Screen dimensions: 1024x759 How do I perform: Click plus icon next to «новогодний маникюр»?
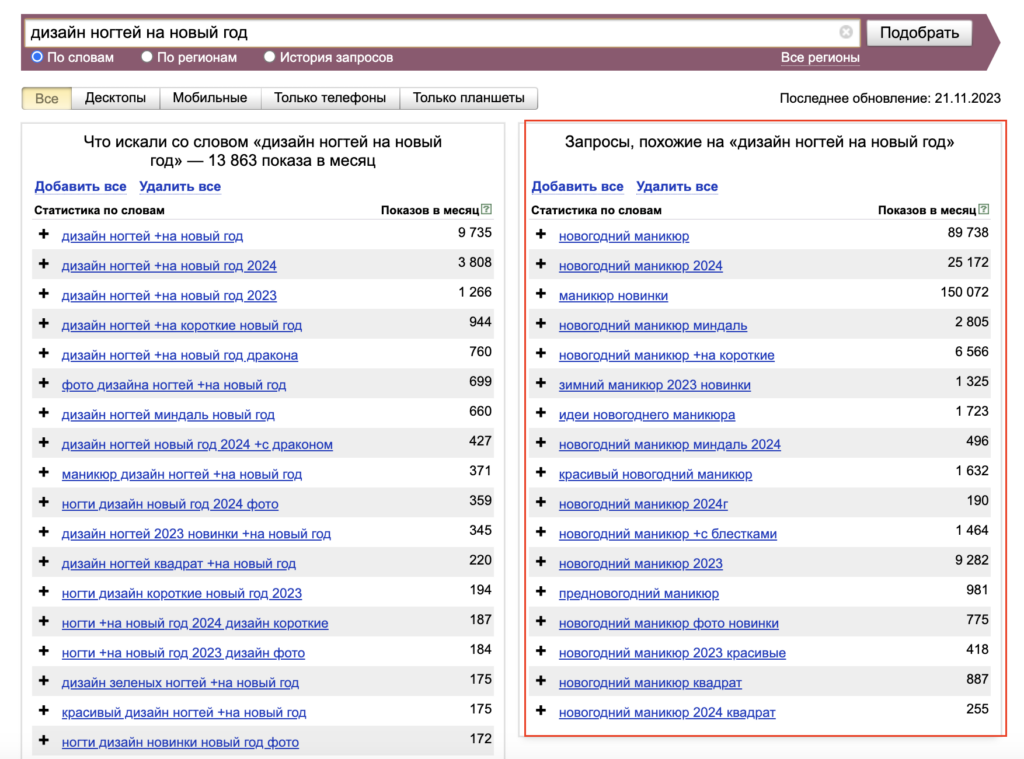[541, 235]
